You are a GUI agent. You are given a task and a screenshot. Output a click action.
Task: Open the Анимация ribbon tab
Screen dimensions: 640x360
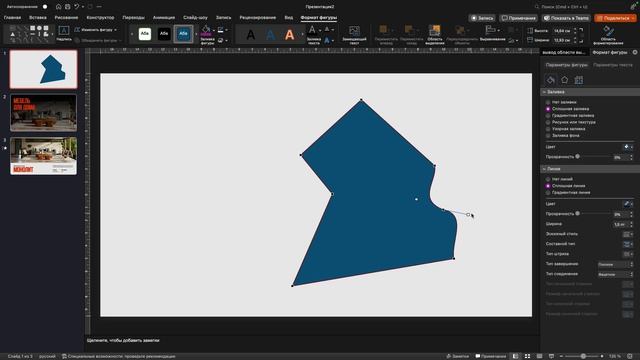coord(164,18)
